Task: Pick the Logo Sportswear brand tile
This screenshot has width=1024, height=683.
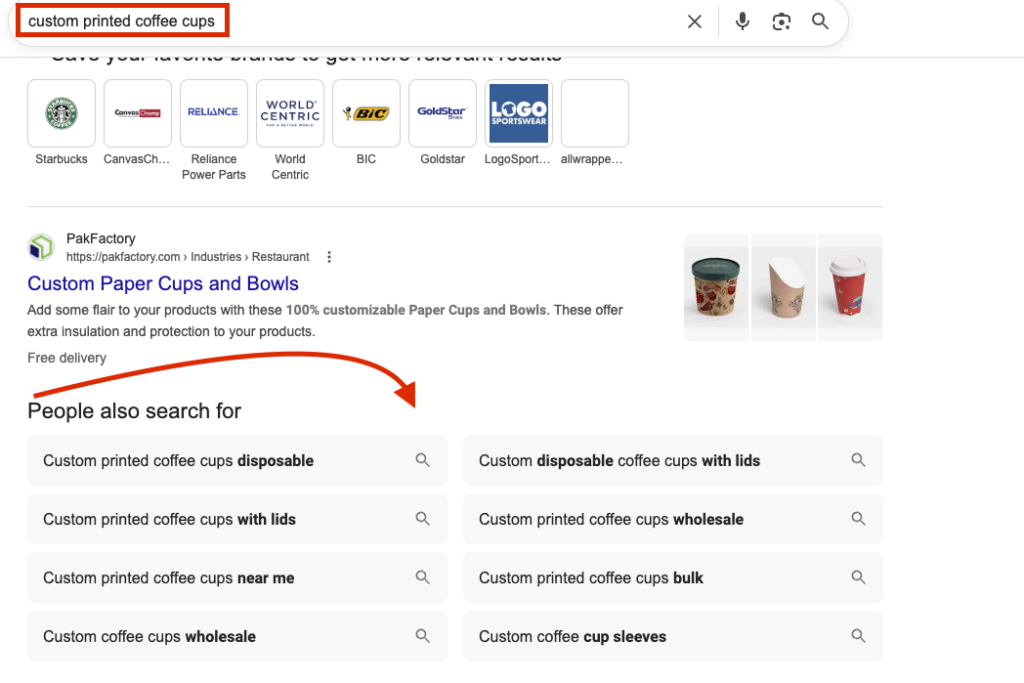Action: tap(518, 113)
